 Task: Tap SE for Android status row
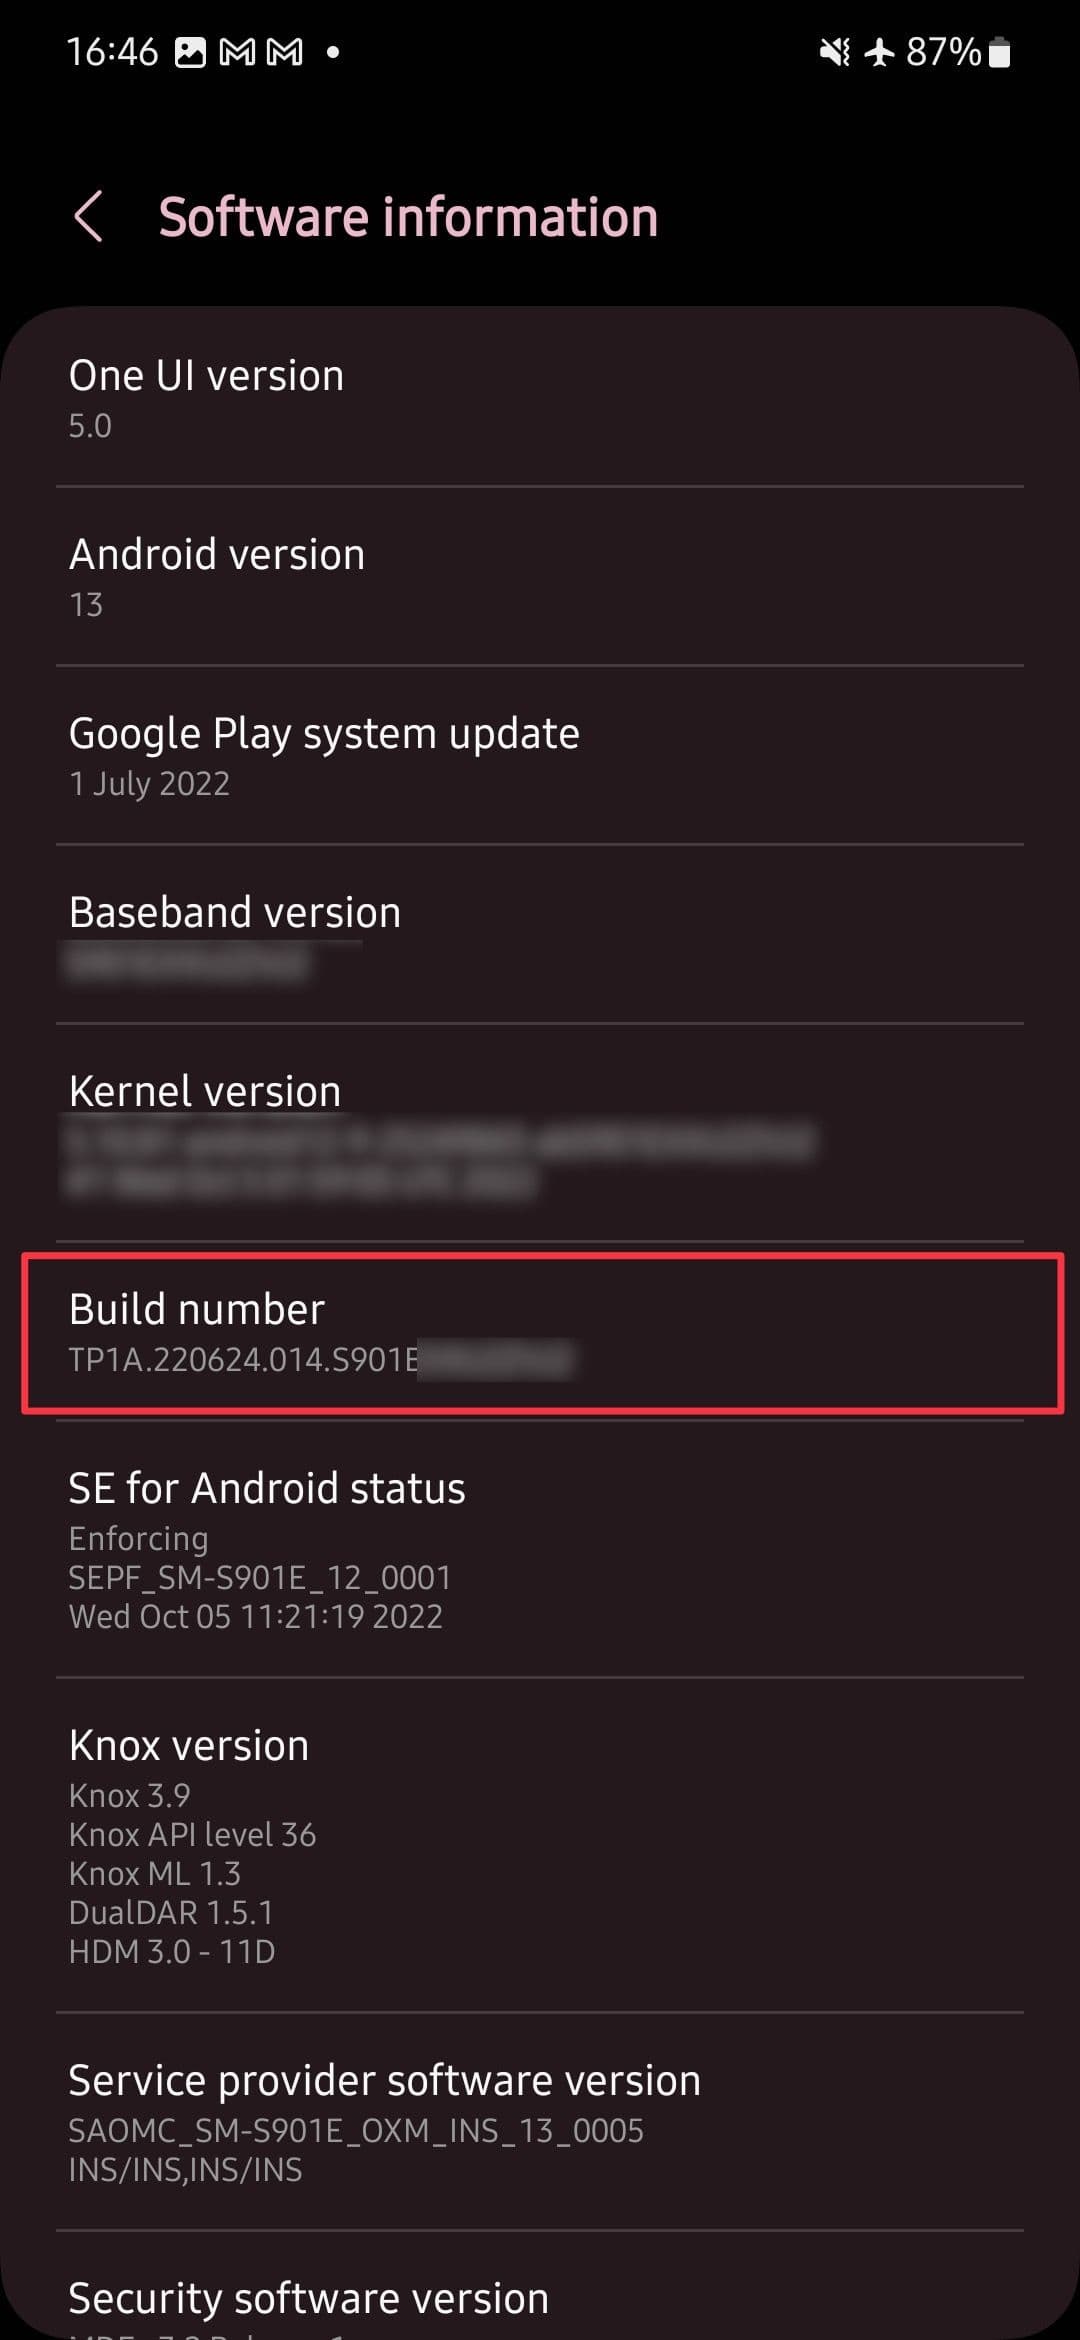(x=540, y=1549)
